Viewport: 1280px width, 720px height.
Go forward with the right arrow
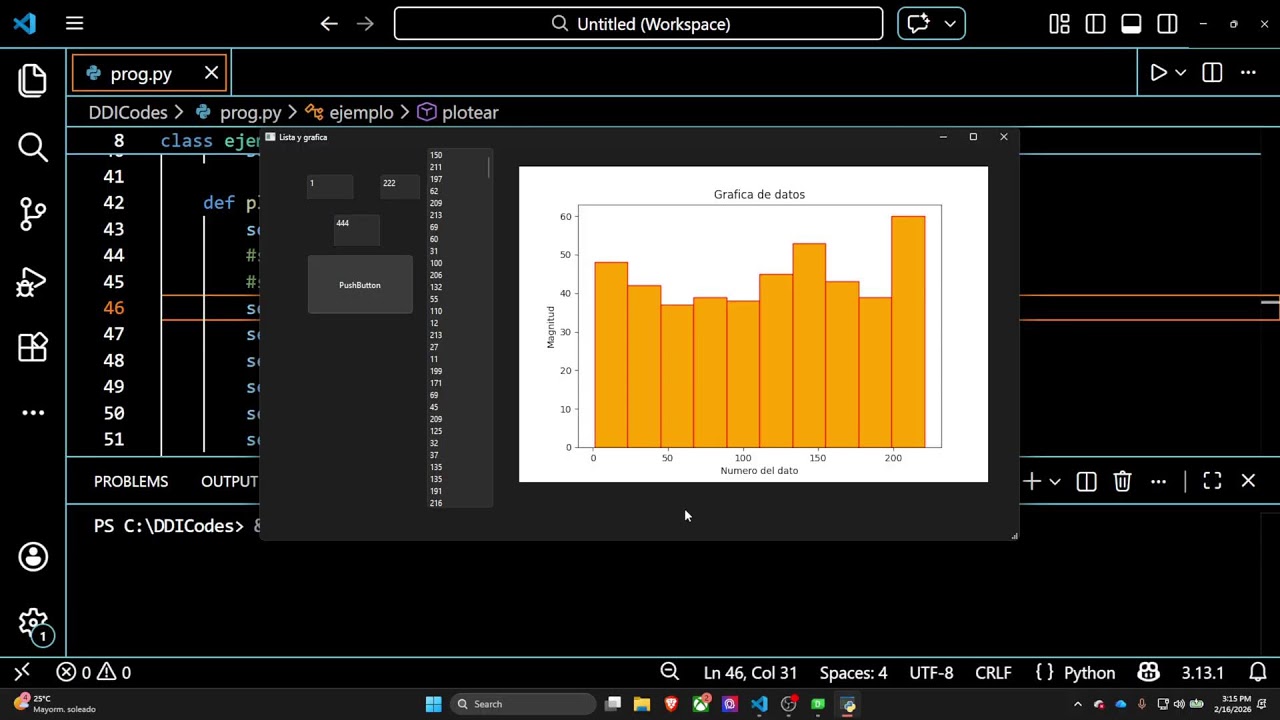point(365,23)
